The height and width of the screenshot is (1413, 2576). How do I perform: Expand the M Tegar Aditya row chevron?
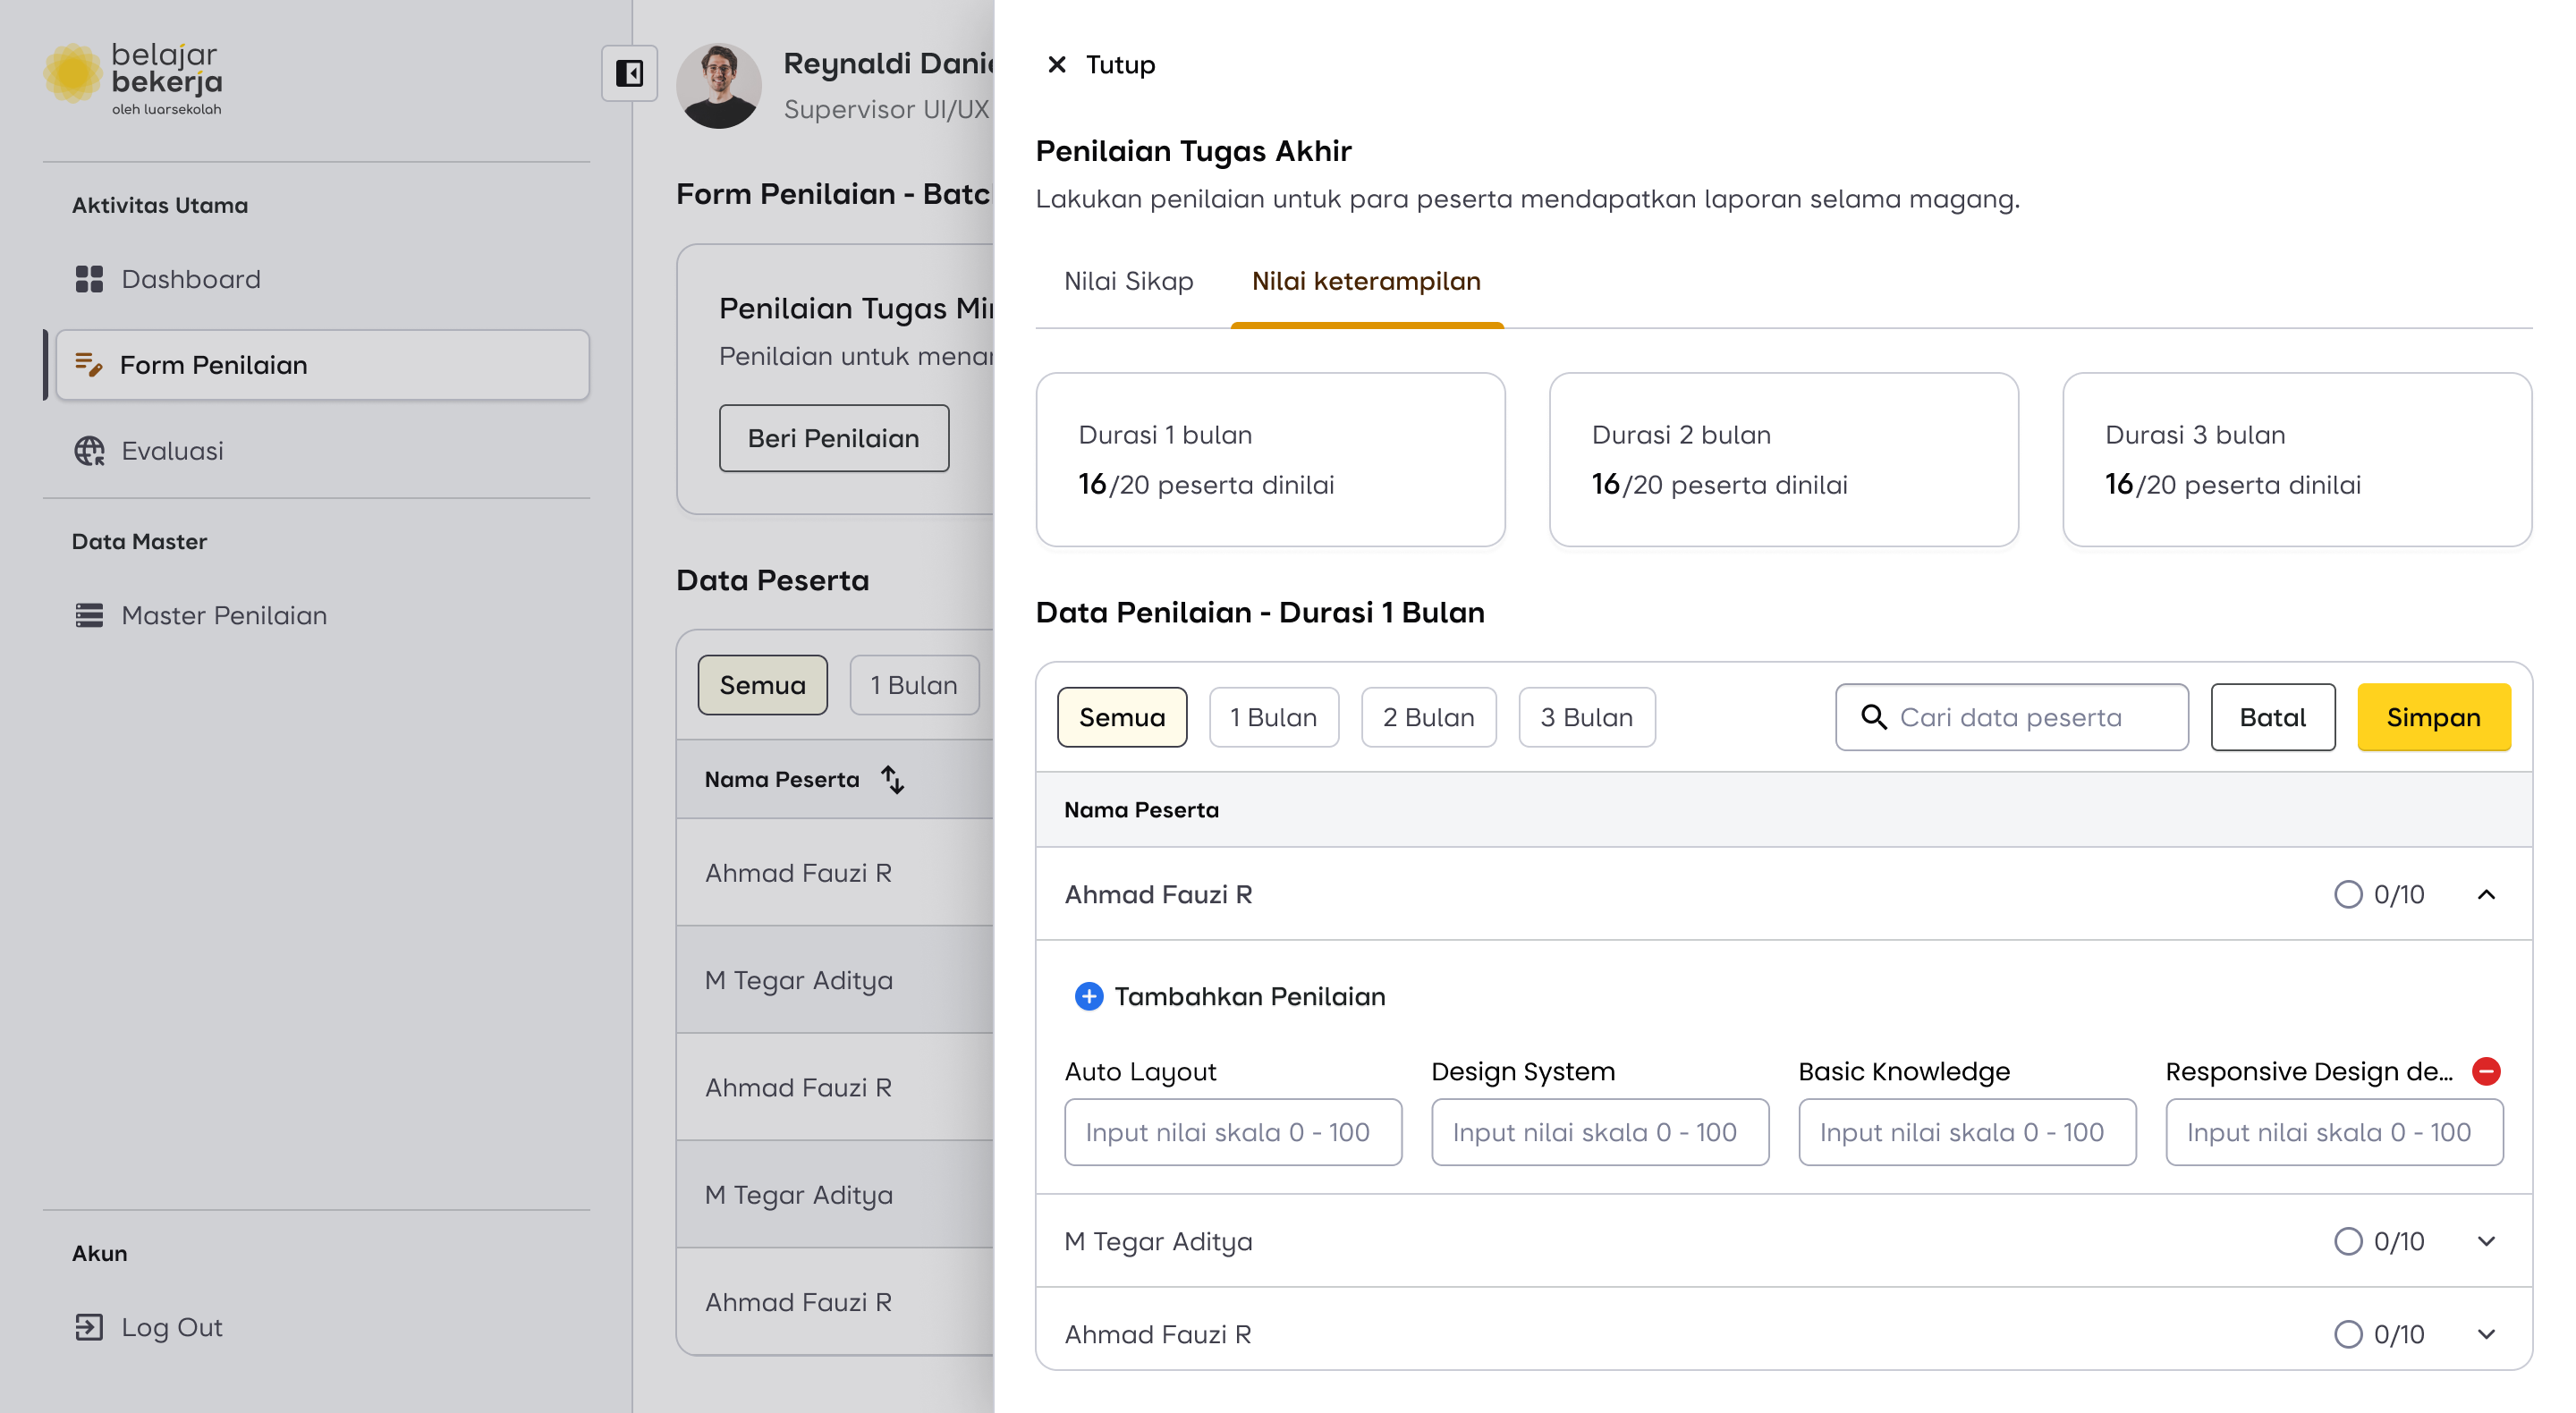[2486, 1241]
